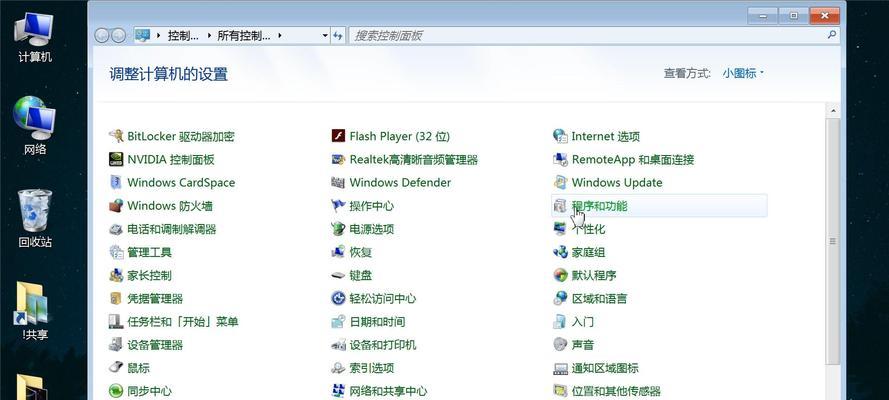Image resolution: width=889 pixels, height=400 pixels.
Task: Expand the arrow after 控制... in address bar
Action: [209, 36]
